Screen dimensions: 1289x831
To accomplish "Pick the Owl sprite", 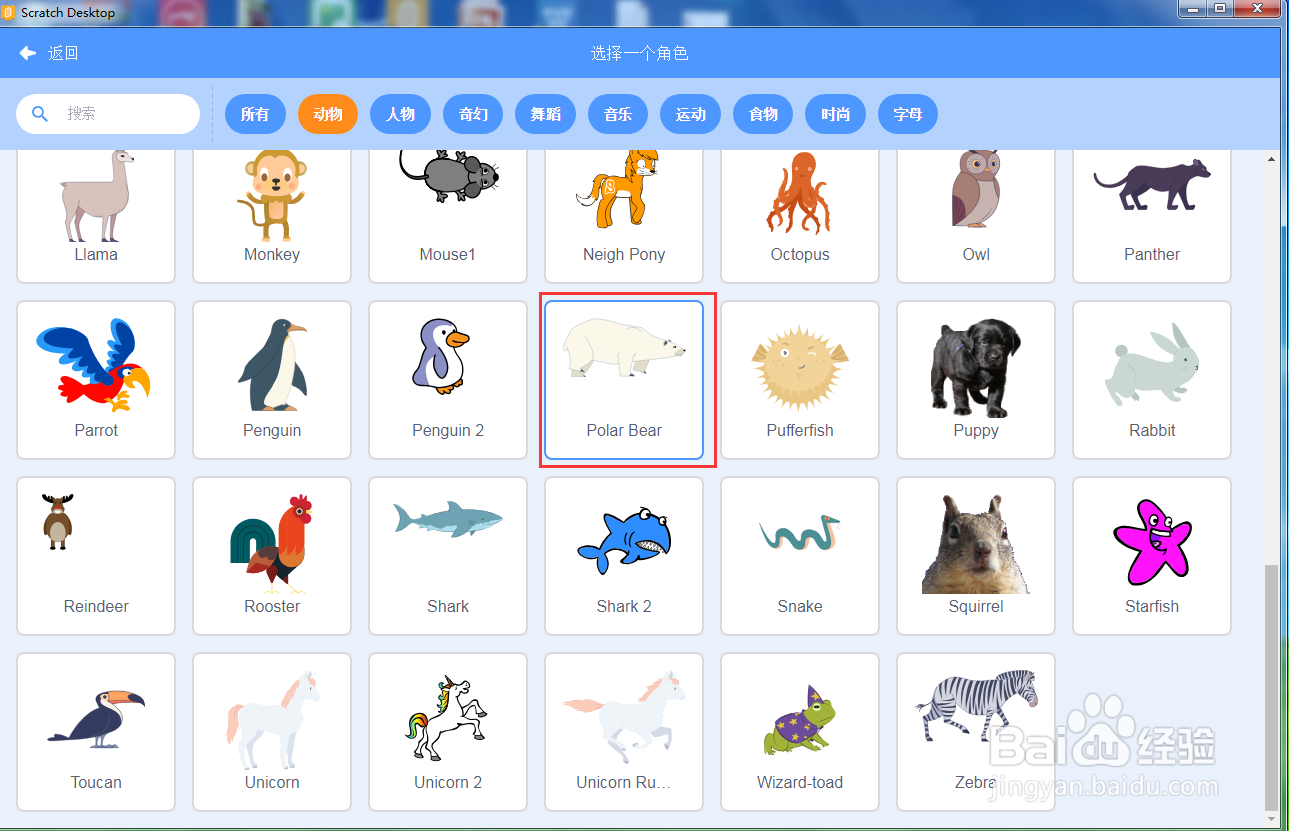I will tap(976, 215).
